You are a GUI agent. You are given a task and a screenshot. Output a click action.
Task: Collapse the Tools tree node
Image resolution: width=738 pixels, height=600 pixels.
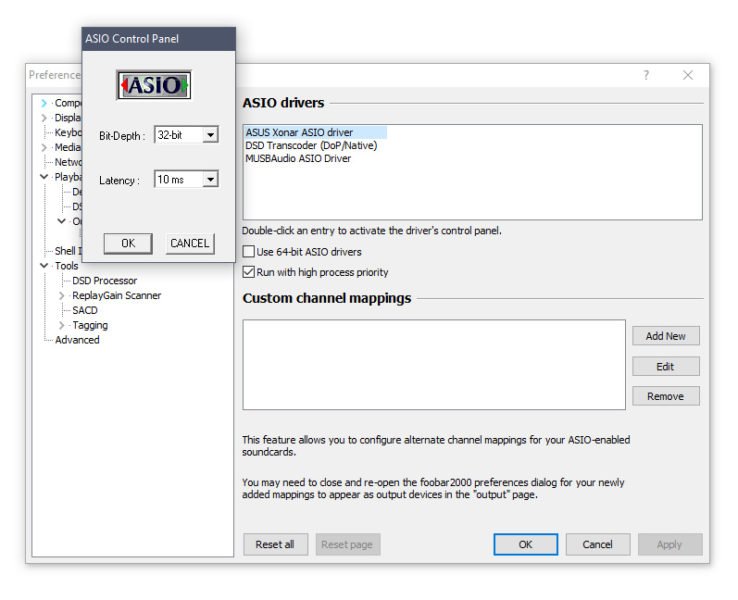coord(44,266)
